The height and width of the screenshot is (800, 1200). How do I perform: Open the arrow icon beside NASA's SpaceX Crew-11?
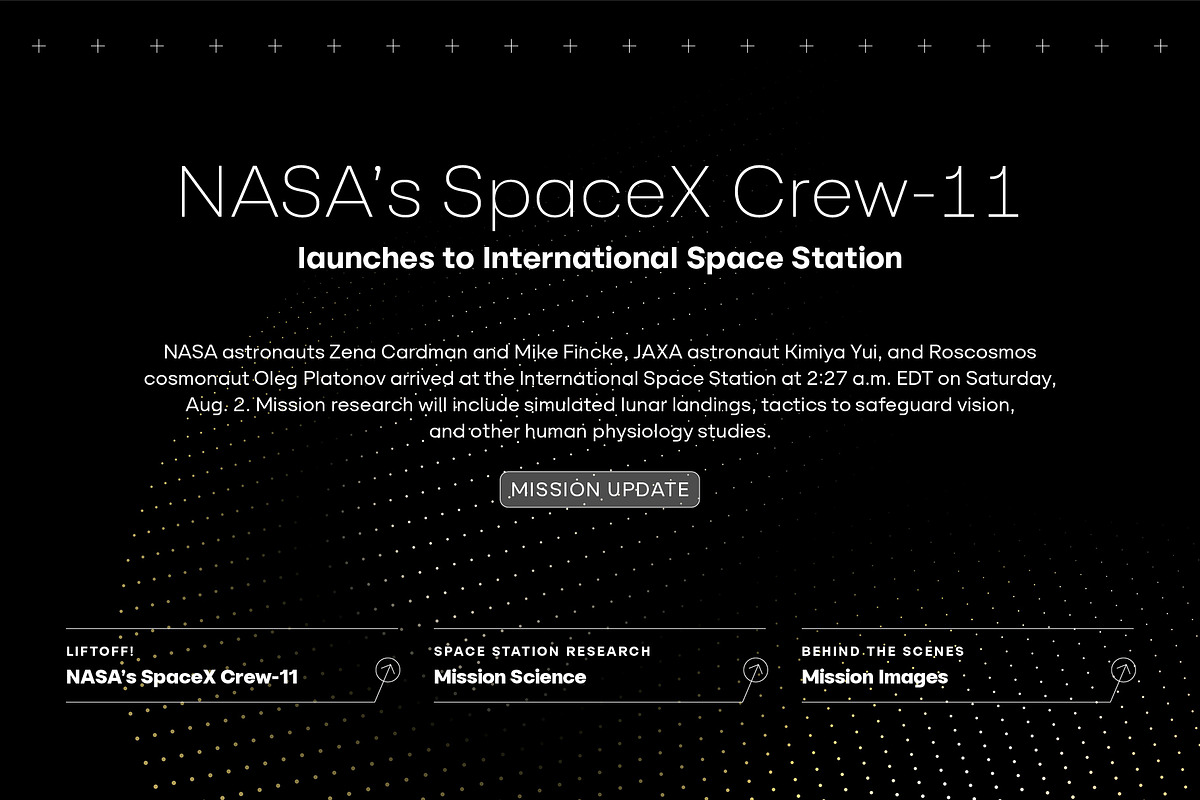point(387,670)
